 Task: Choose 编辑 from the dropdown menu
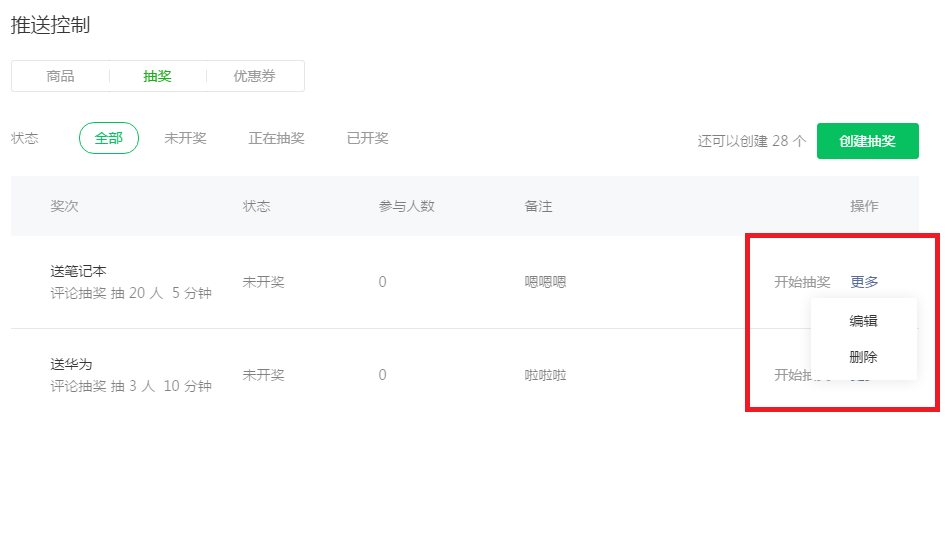pyautogui.click(x=863, y=321)
